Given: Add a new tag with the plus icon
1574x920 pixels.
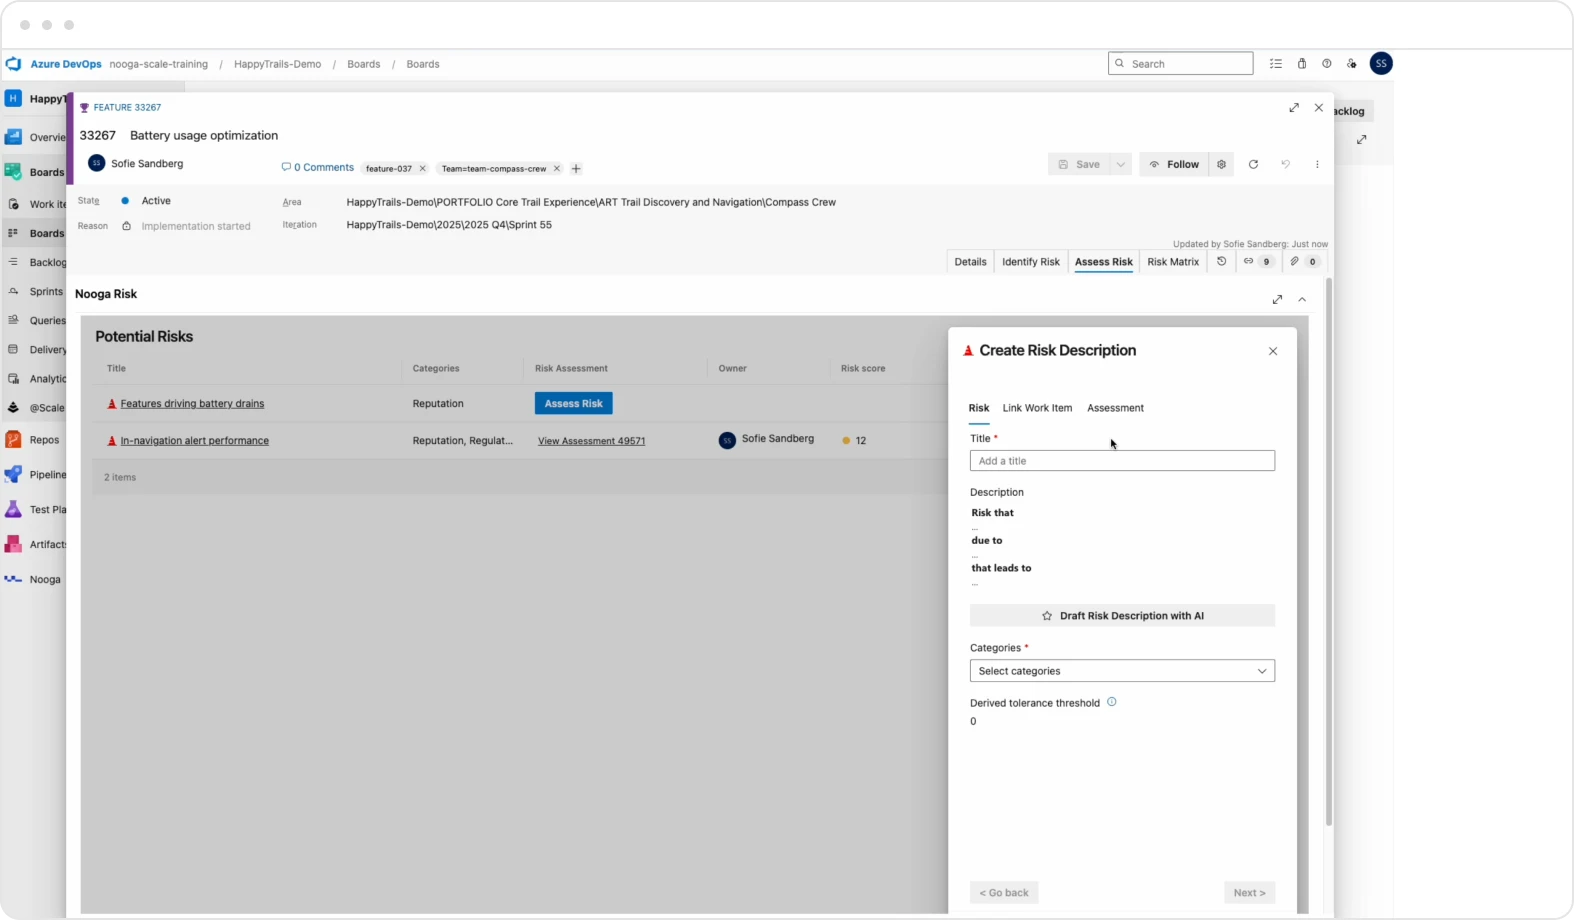Looking at the screenshot, I should (x=576, y=169).
